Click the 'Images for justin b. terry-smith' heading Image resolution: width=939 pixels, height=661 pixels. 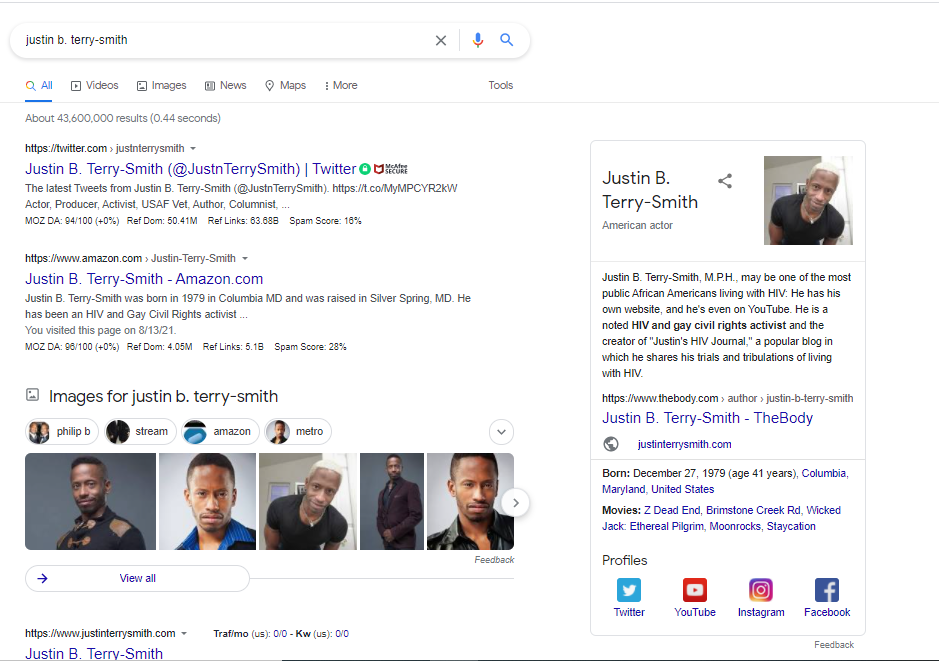tap(163, 396)
